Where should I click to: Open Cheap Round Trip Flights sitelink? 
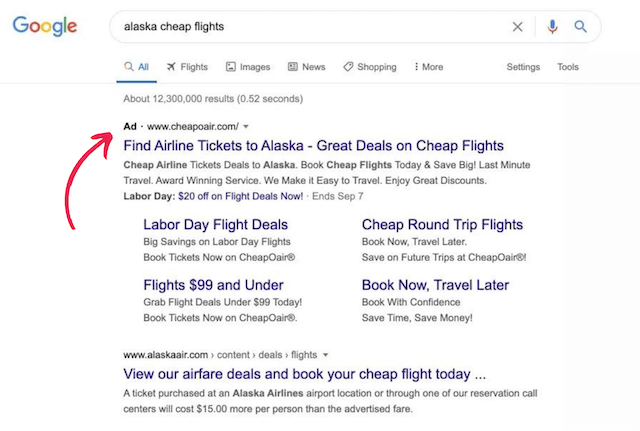point(442,225)
